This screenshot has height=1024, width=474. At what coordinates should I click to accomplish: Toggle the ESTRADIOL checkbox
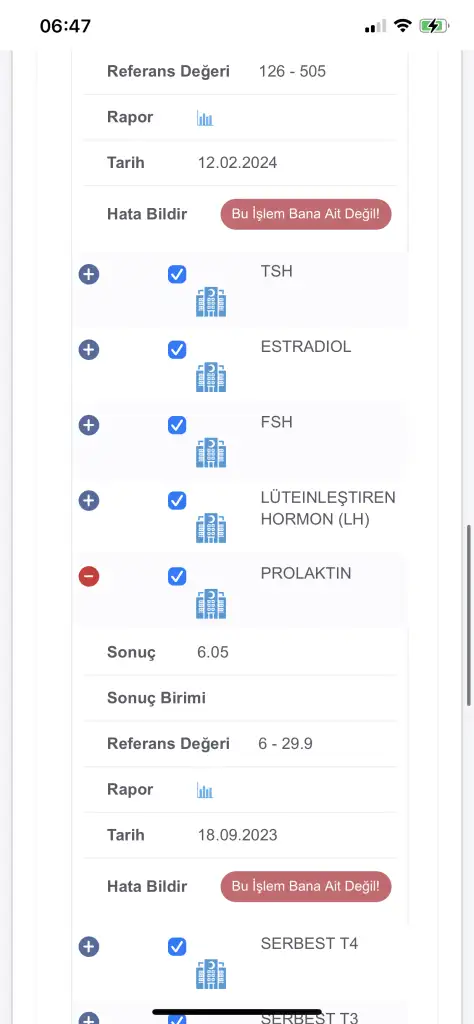tap(177, 350)
